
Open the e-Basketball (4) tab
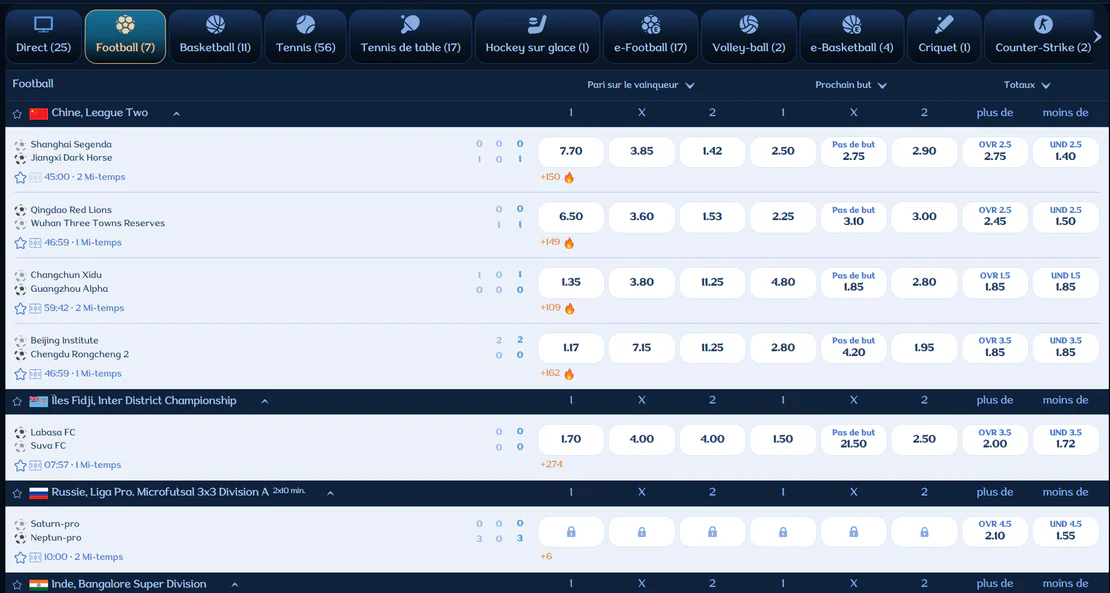coord(852,36)
